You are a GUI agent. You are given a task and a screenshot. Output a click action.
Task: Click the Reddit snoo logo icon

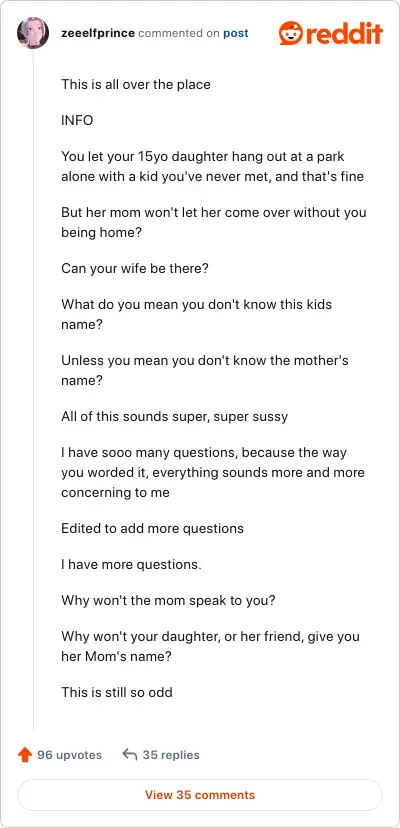[290, 33]
